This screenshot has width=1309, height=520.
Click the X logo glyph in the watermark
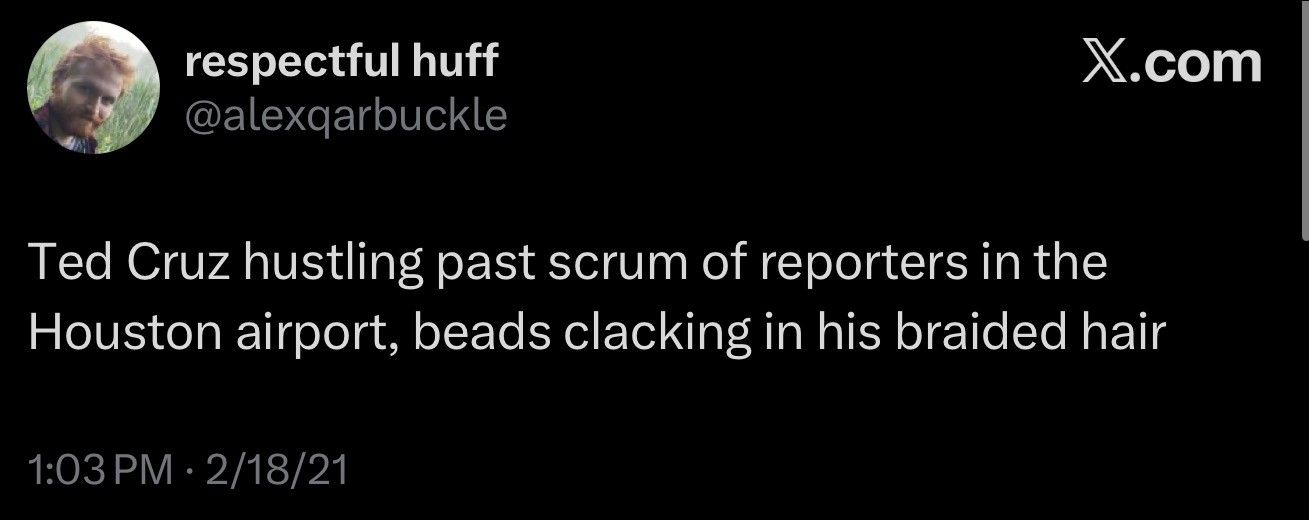point(1107,62)
